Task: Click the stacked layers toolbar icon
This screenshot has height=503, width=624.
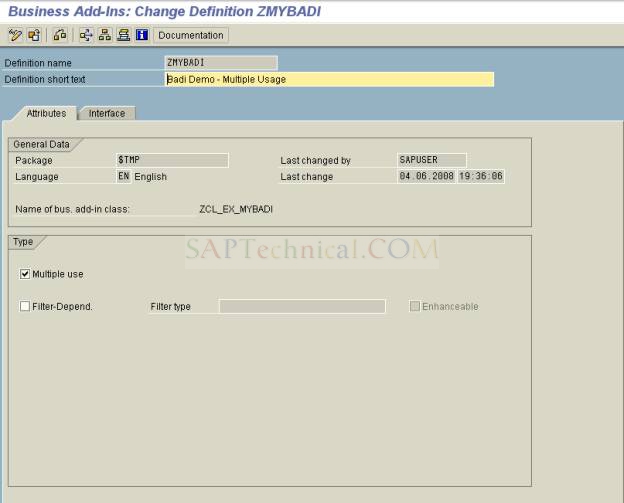Action: [x=123, y=35]
